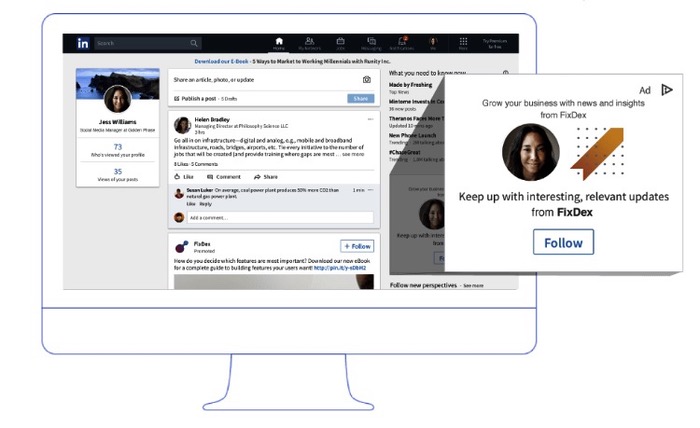This screenshot has height=428, width=700.
Task: Open 'Publish a post' link
Action: coord(199,99)
